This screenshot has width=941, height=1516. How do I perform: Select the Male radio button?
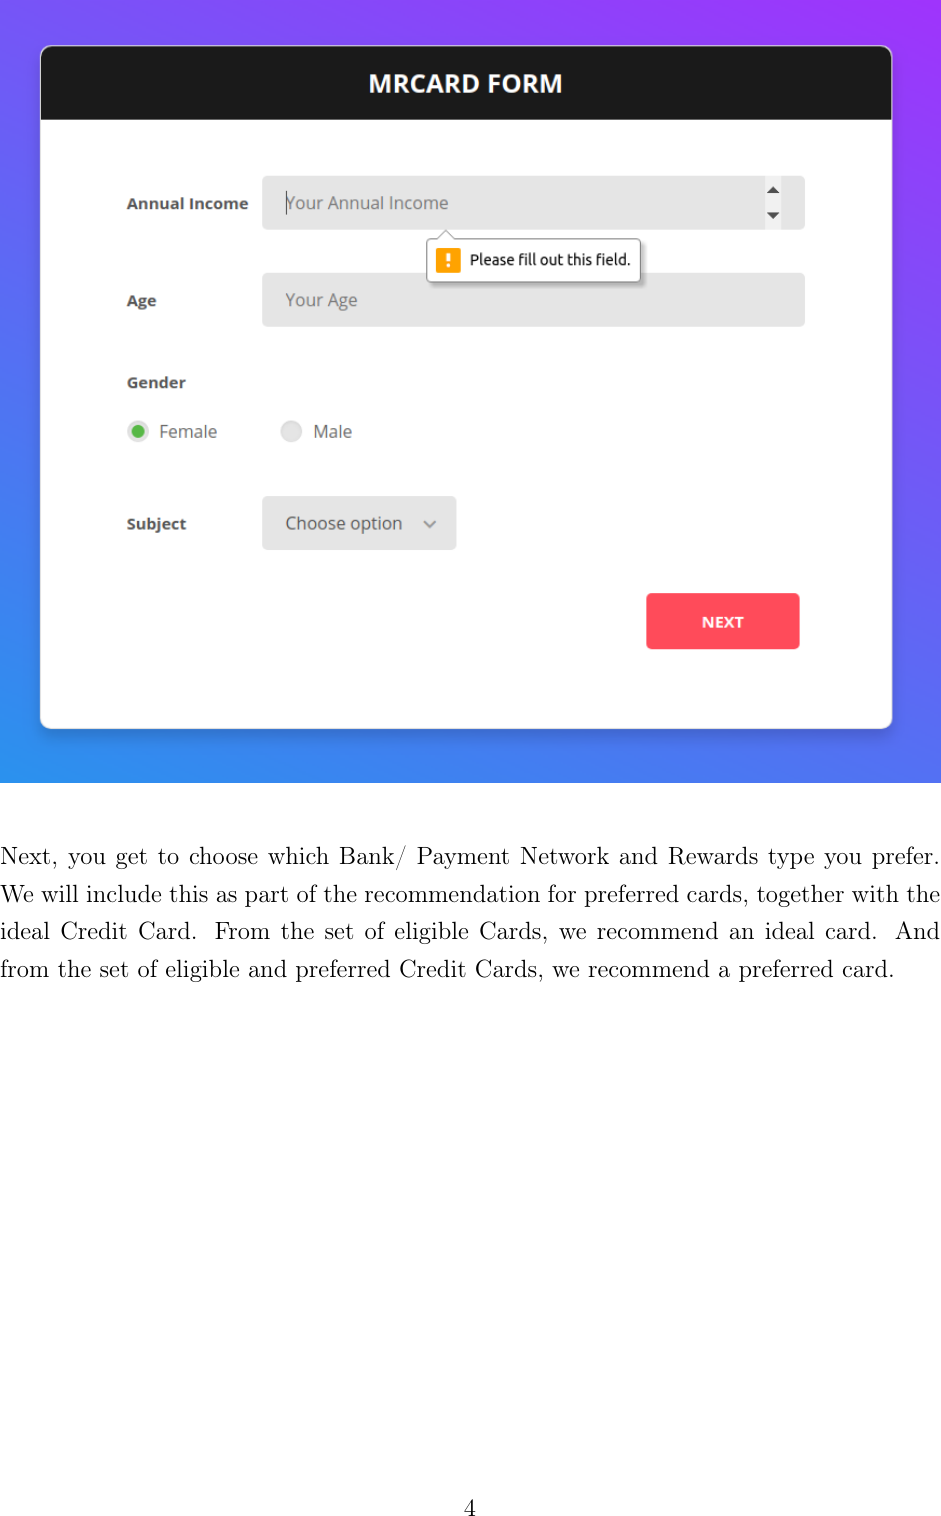291,431
